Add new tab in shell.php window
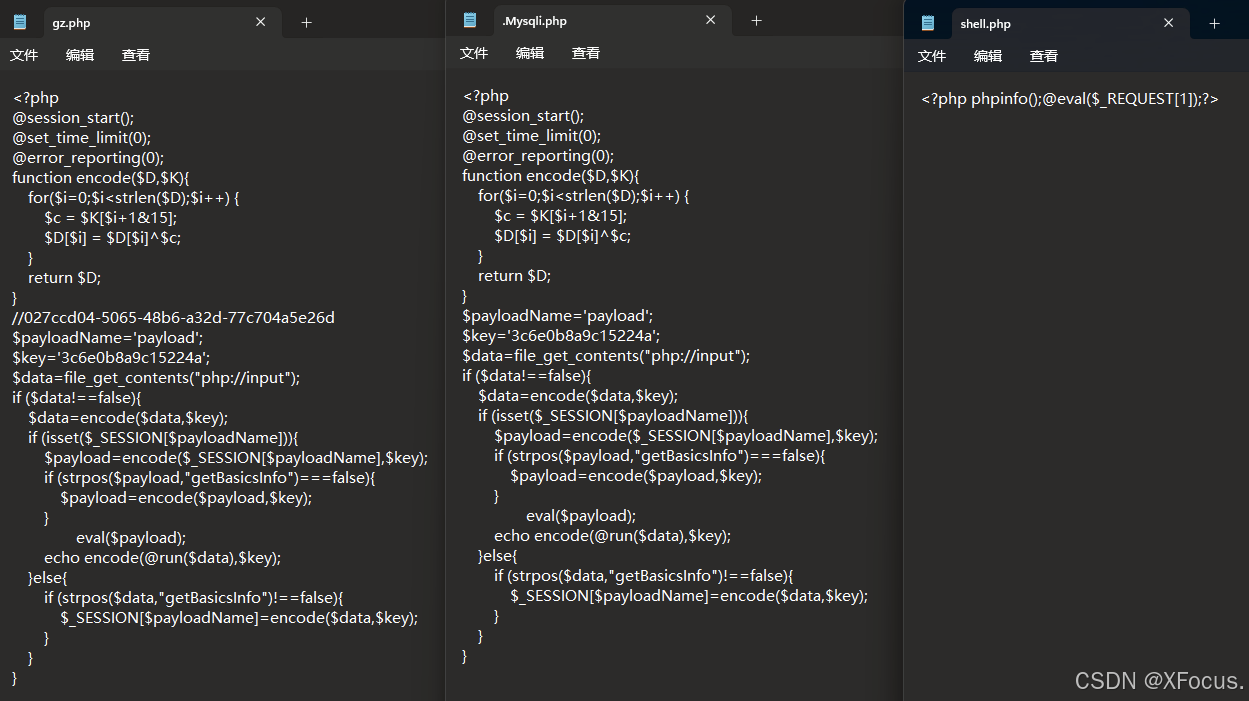The height and width of the screenshot is (701, 1249). pyautogui.click(x=1214, y=23)
